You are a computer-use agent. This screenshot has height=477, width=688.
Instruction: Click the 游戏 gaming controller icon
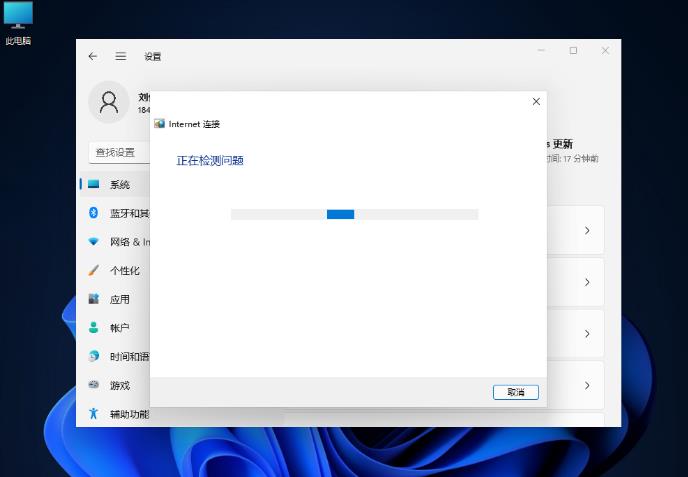tap(94, 385)
